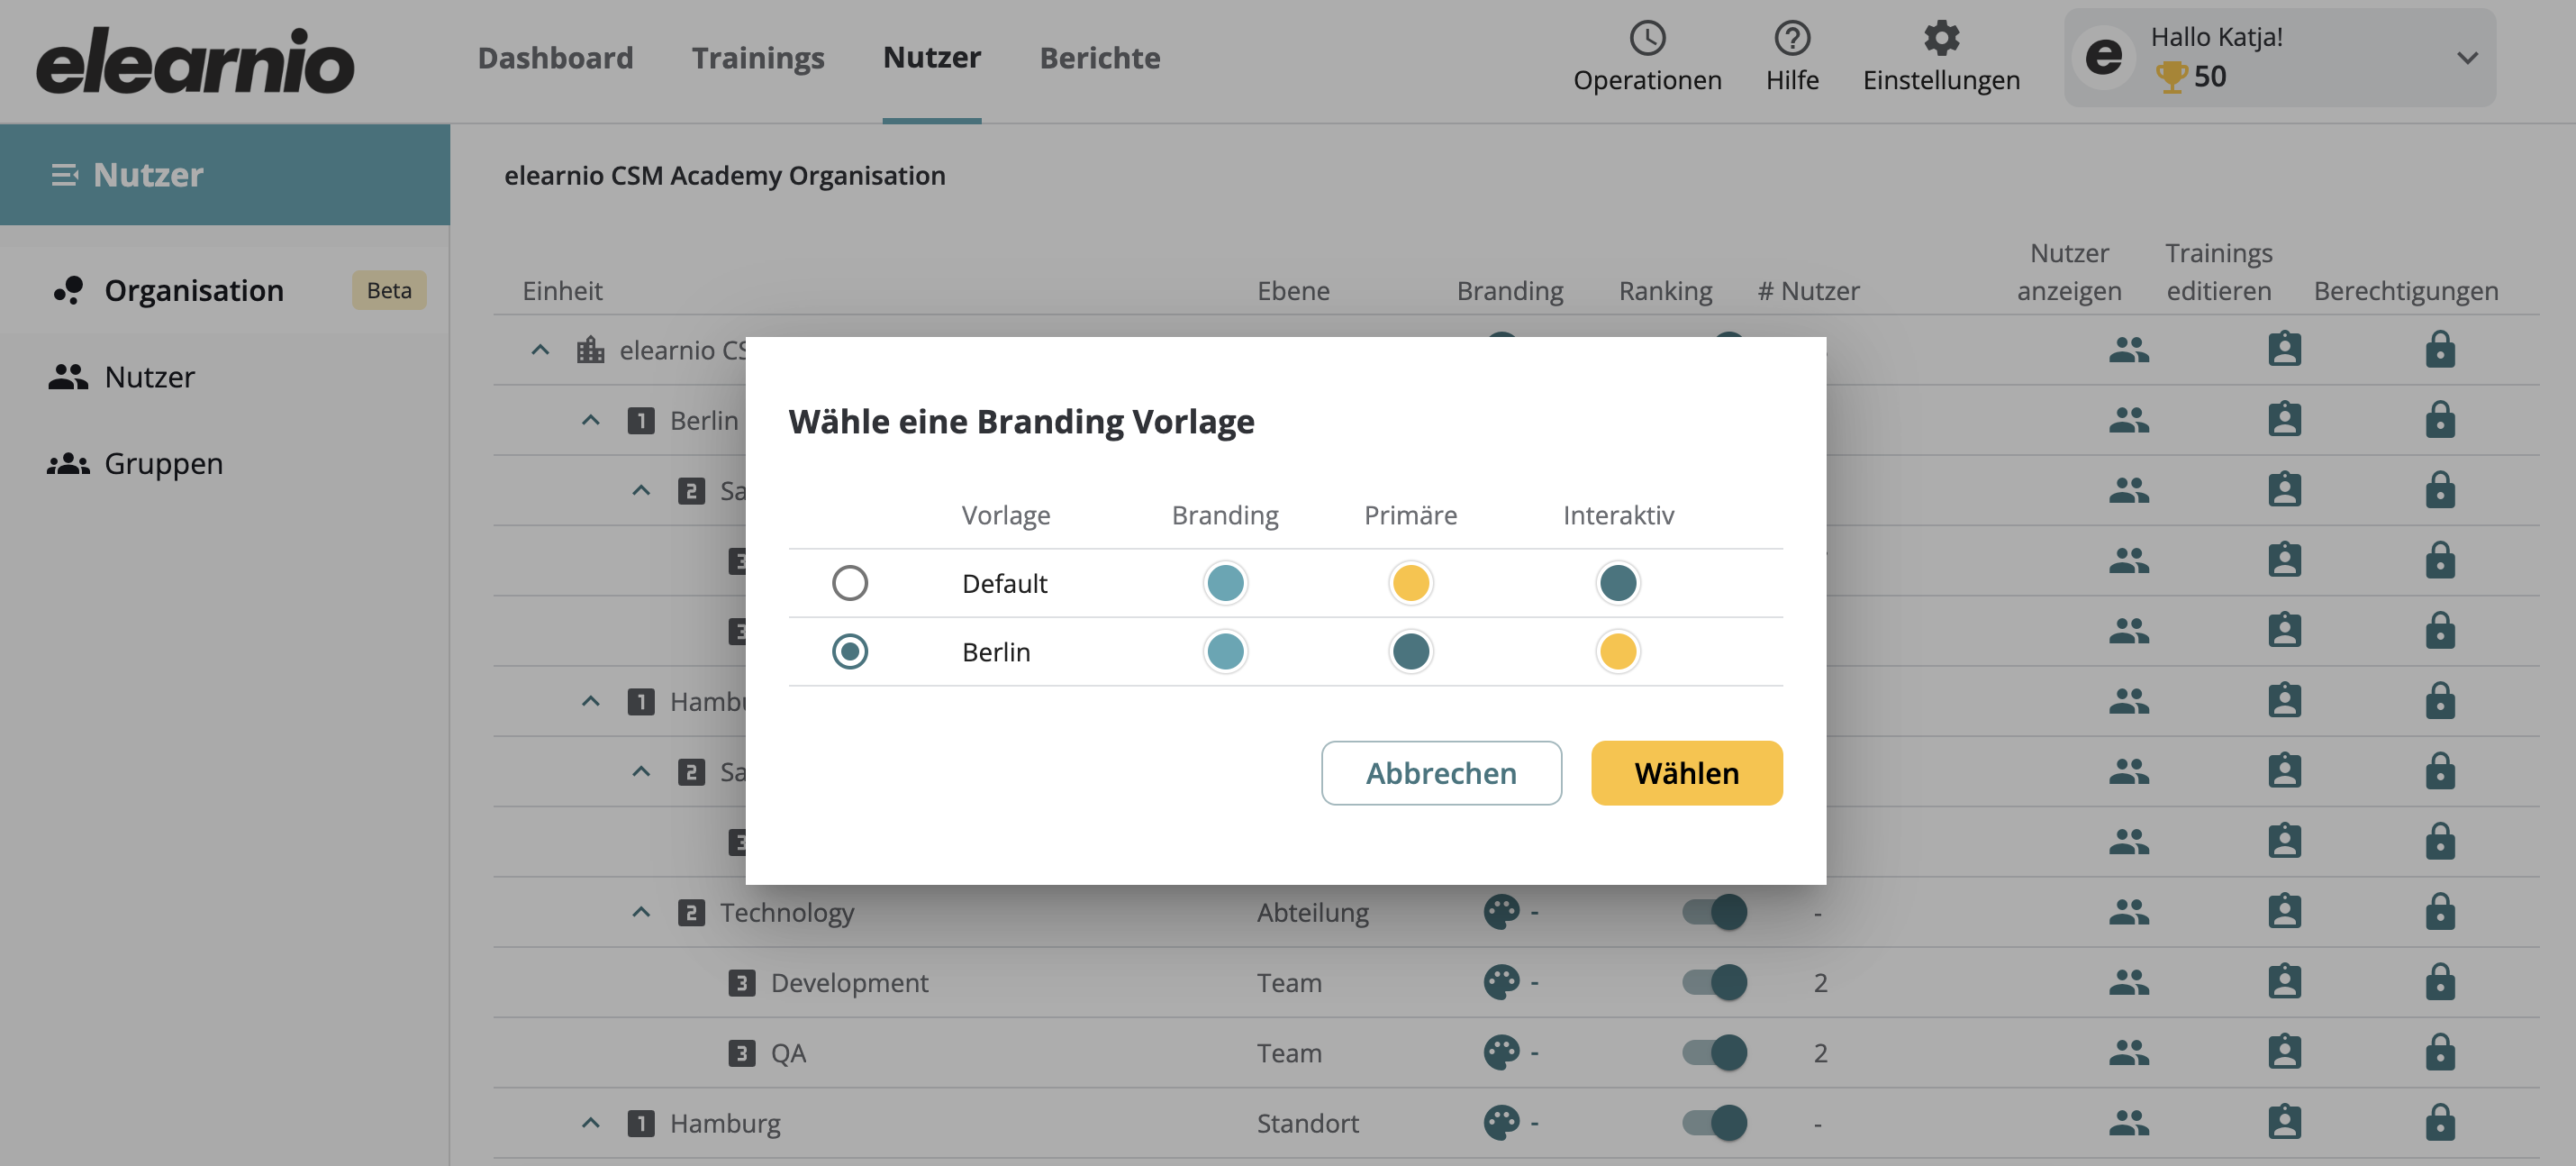Toggle ranking for bottom Hamburg row
Image resolution: width=2576 pixels, height=1166 pixels.
click(1713, 1123)
